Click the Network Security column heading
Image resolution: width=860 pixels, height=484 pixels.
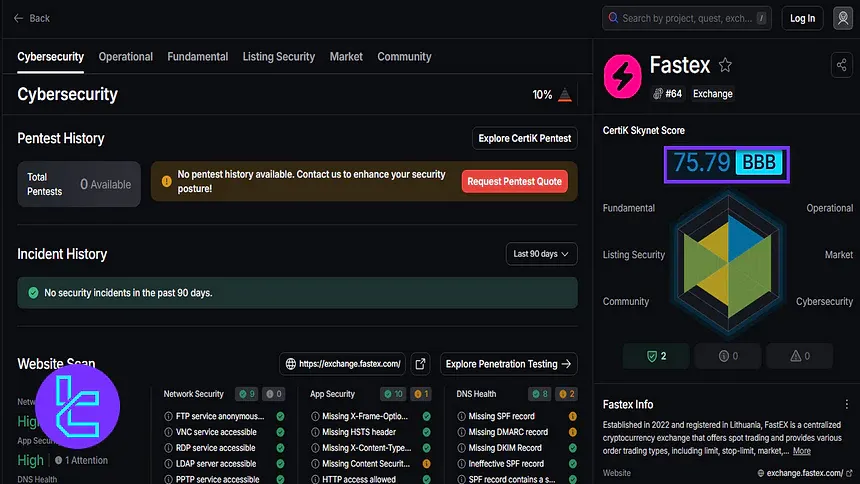(x=193, y=394)
